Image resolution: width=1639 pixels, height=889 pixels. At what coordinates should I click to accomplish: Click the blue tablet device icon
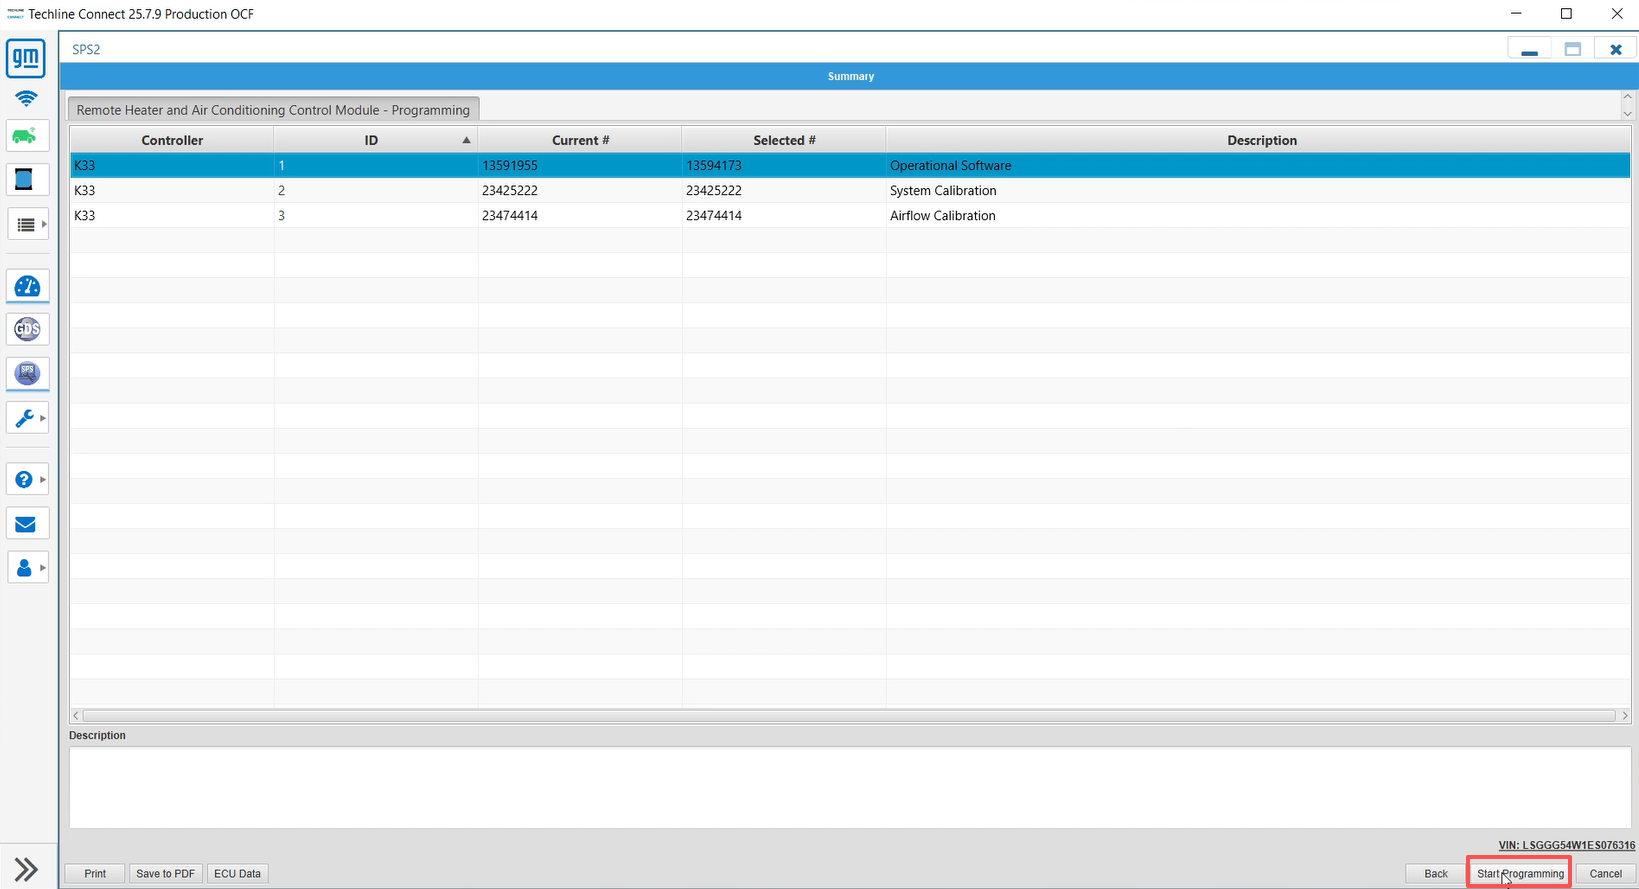point(24,180)
